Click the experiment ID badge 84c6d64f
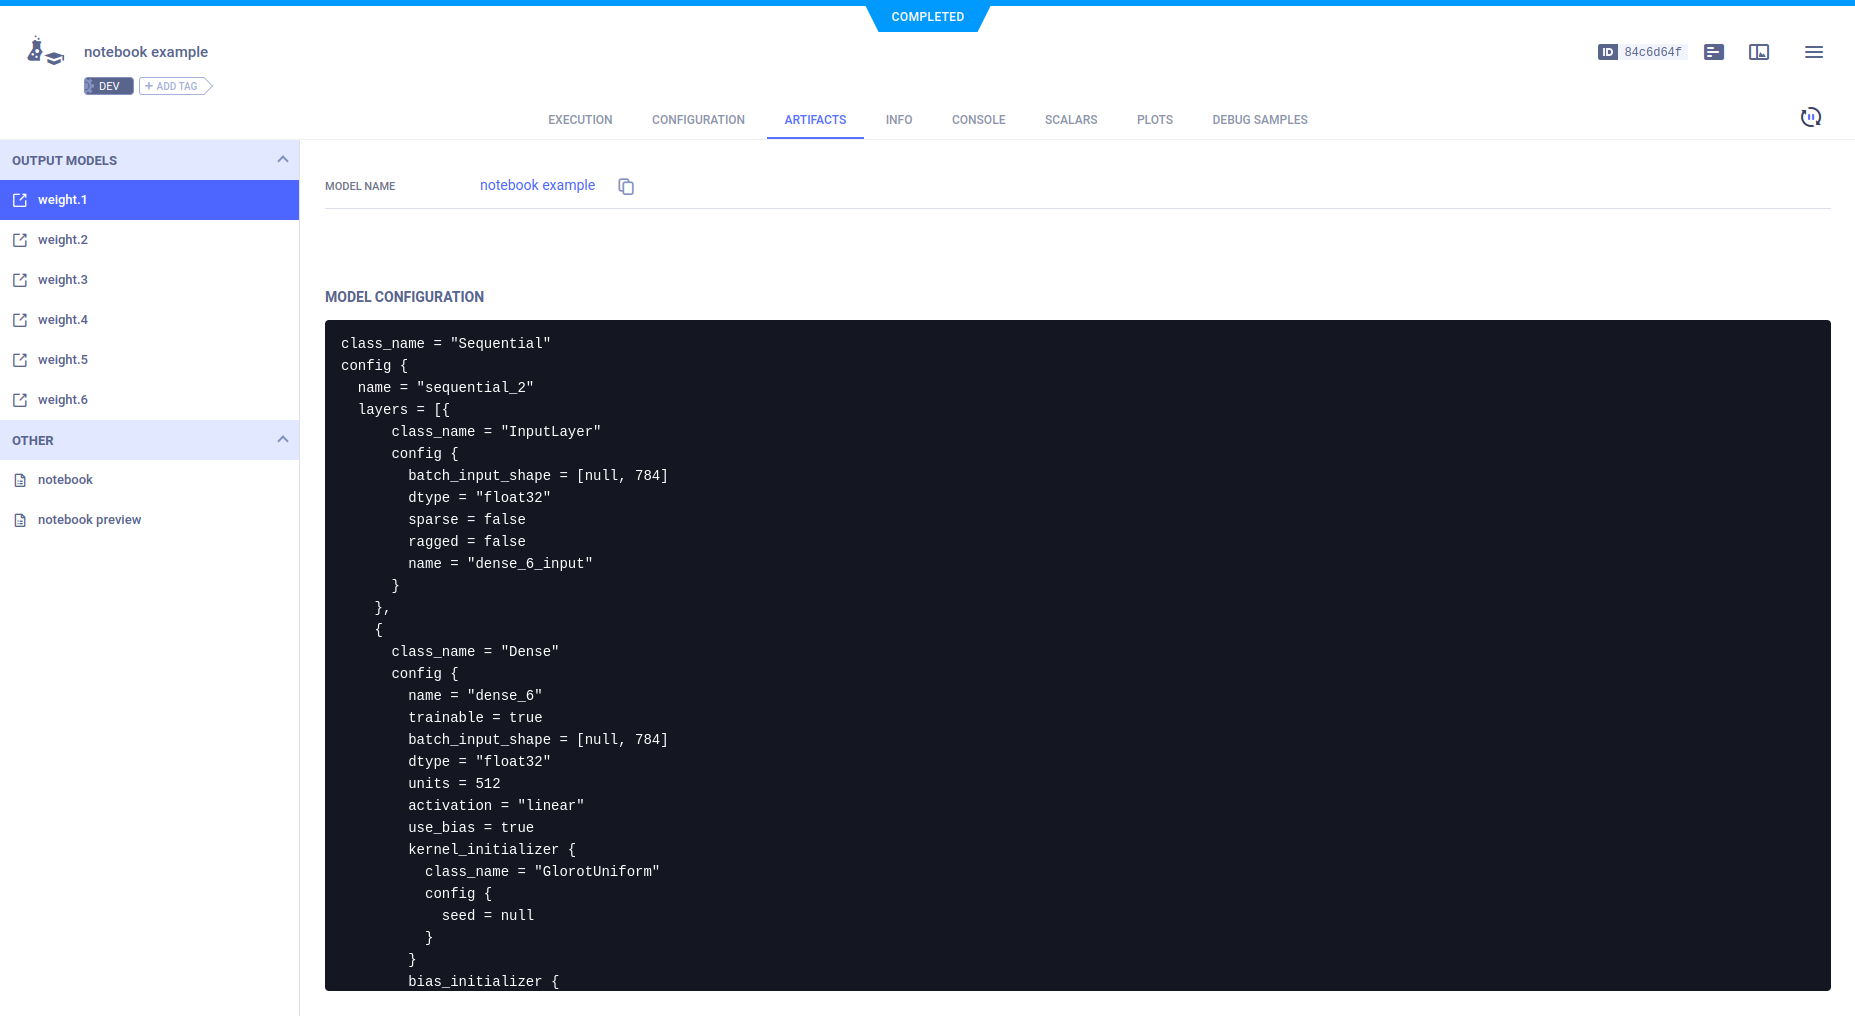The image size is (1855, 1016). coord(1641,52)
